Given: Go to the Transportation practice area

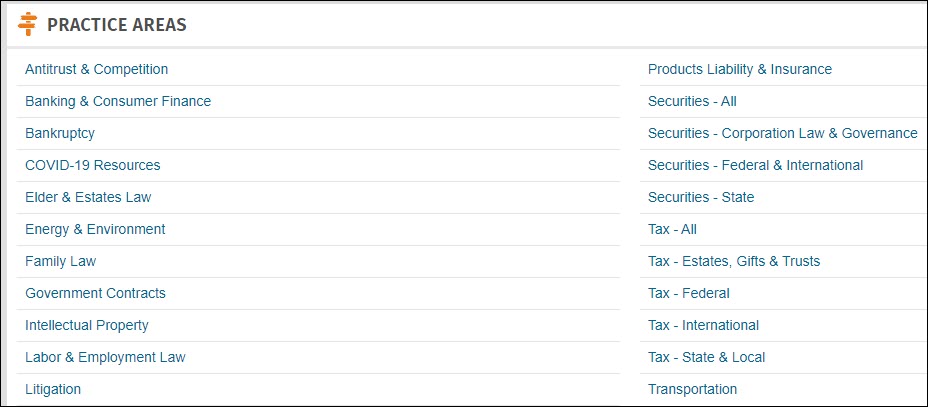Looking at the screenshot, I should coord(692,389).
